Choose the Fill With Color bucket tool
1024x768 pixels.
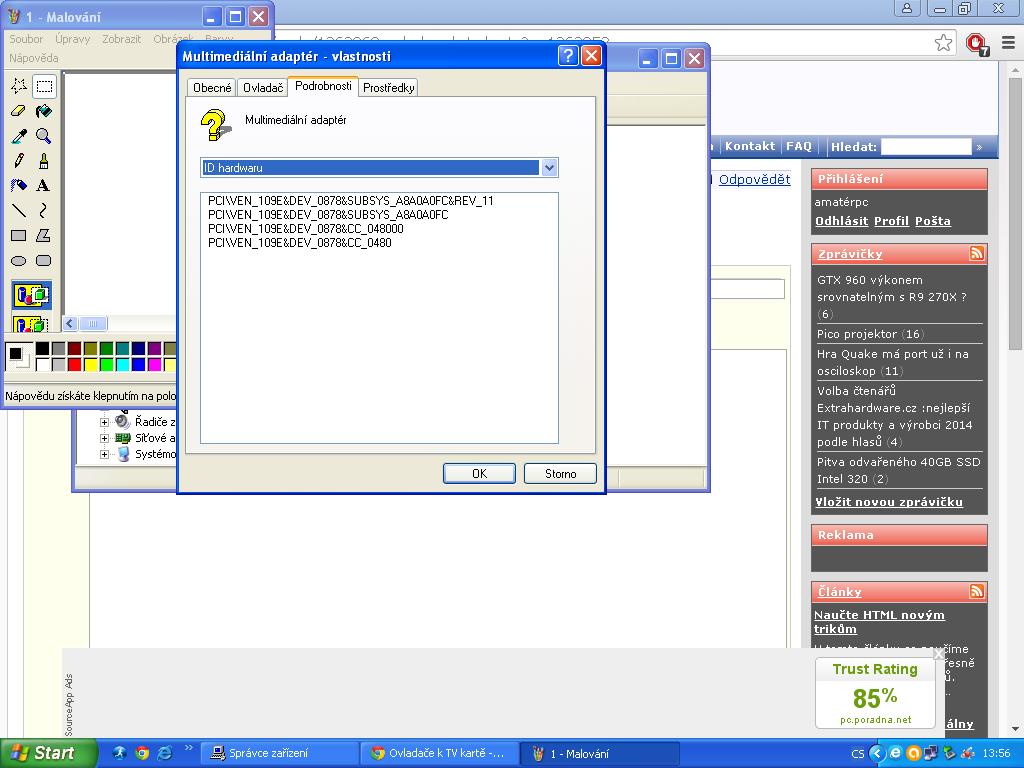click(x=44, y=110)
